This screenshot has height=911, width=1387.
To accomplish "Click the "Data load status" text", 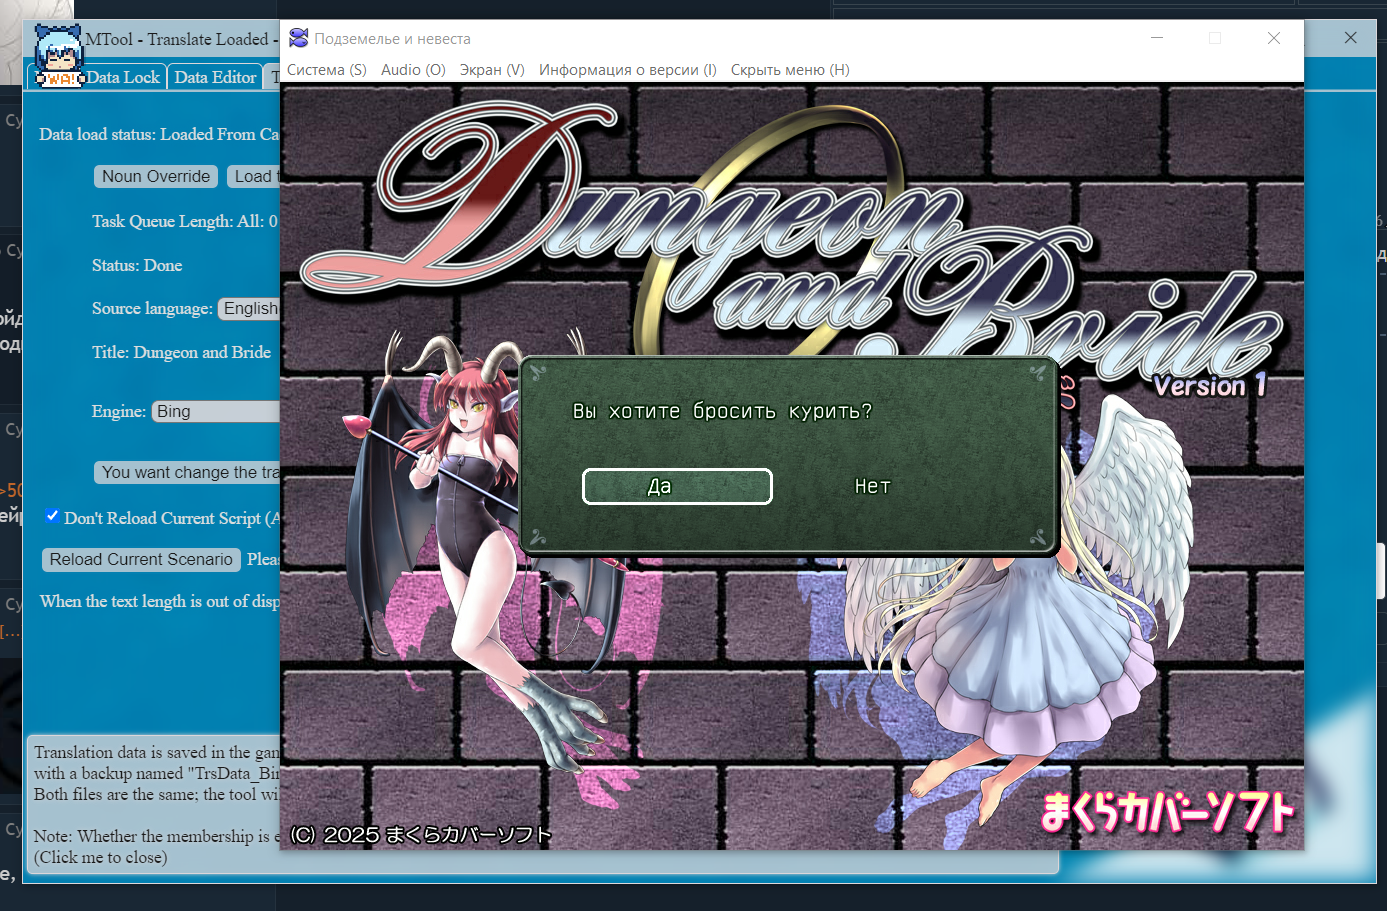I will coord(159,135).
